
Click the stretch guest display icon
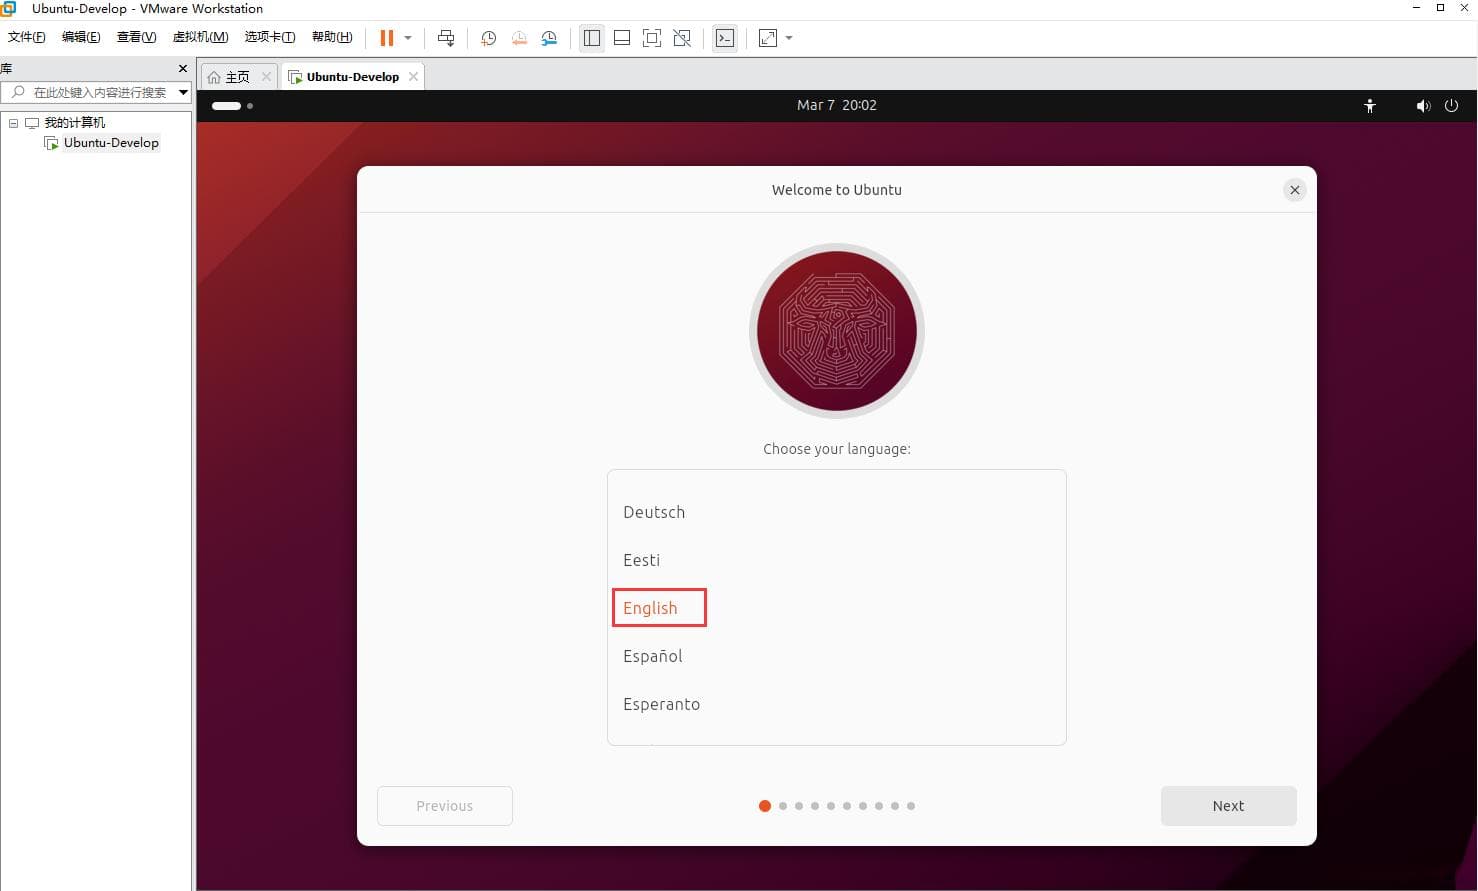click(x=768, y=38)
